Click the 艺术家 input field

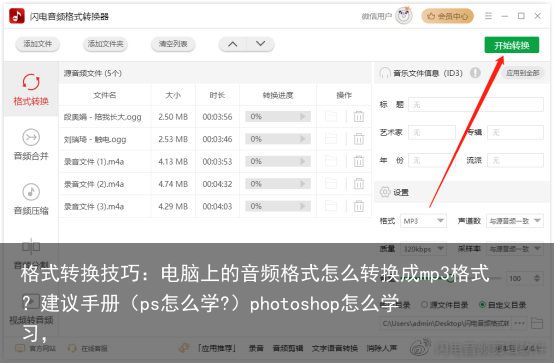(432, 133)
